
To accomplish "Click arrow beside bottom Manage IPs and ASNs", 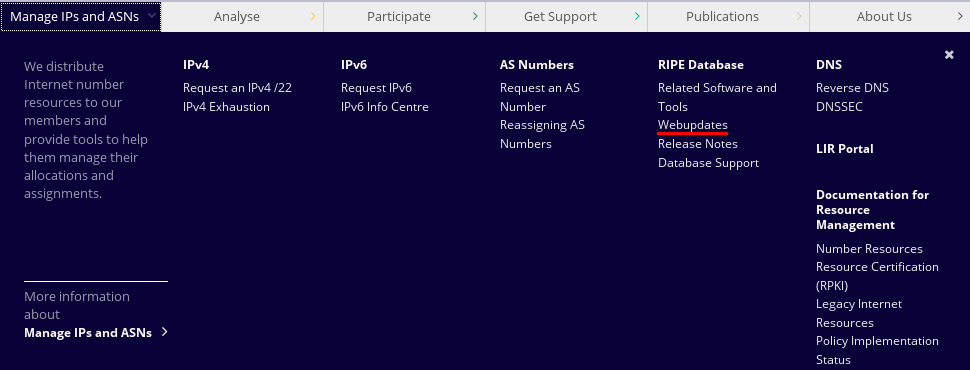I will click(x=165, y=332).
